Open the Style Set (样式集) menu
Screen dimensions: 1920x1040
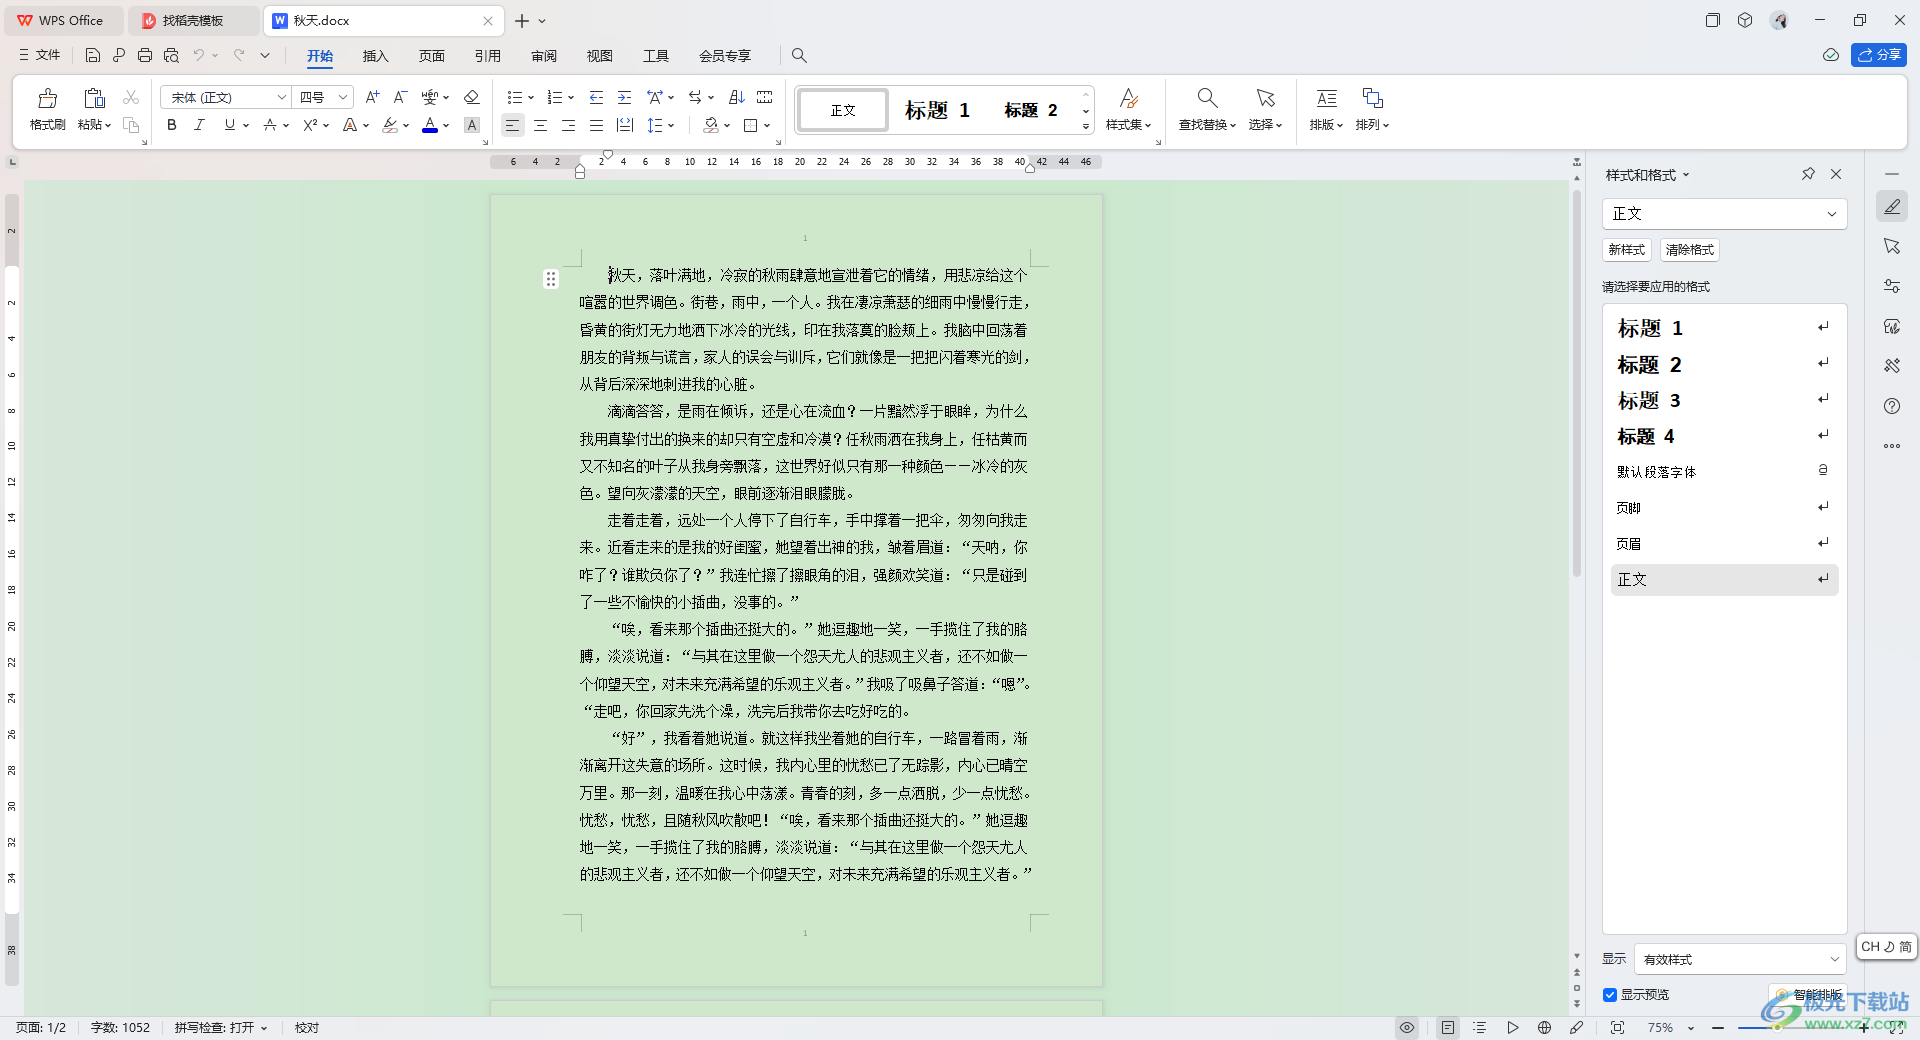(x=1128, y=109)
